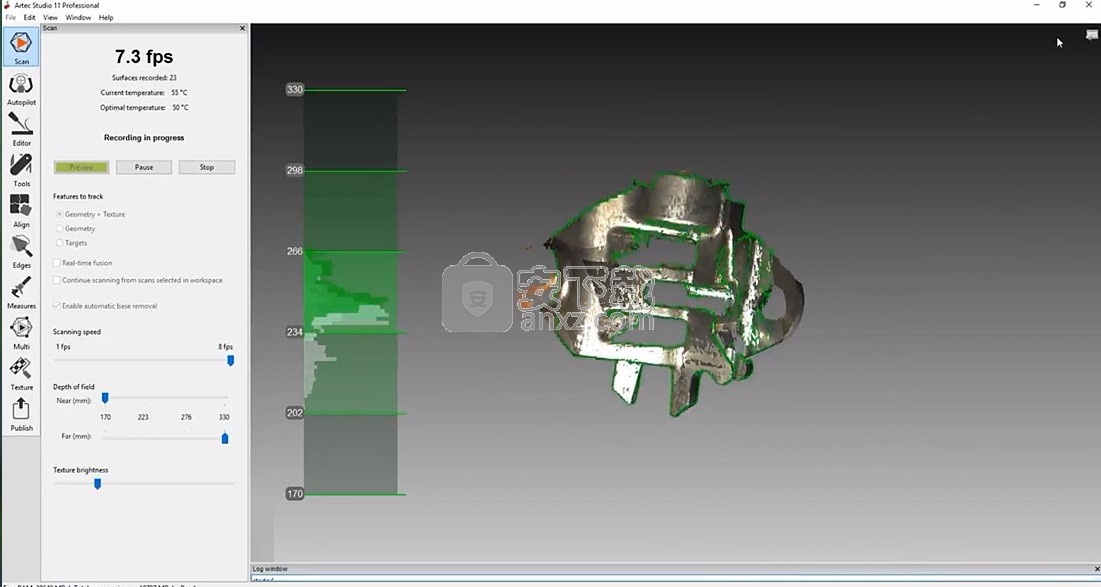
Task: Click the 266 mark on depth histogram
Action: click(x=294, y=251)
